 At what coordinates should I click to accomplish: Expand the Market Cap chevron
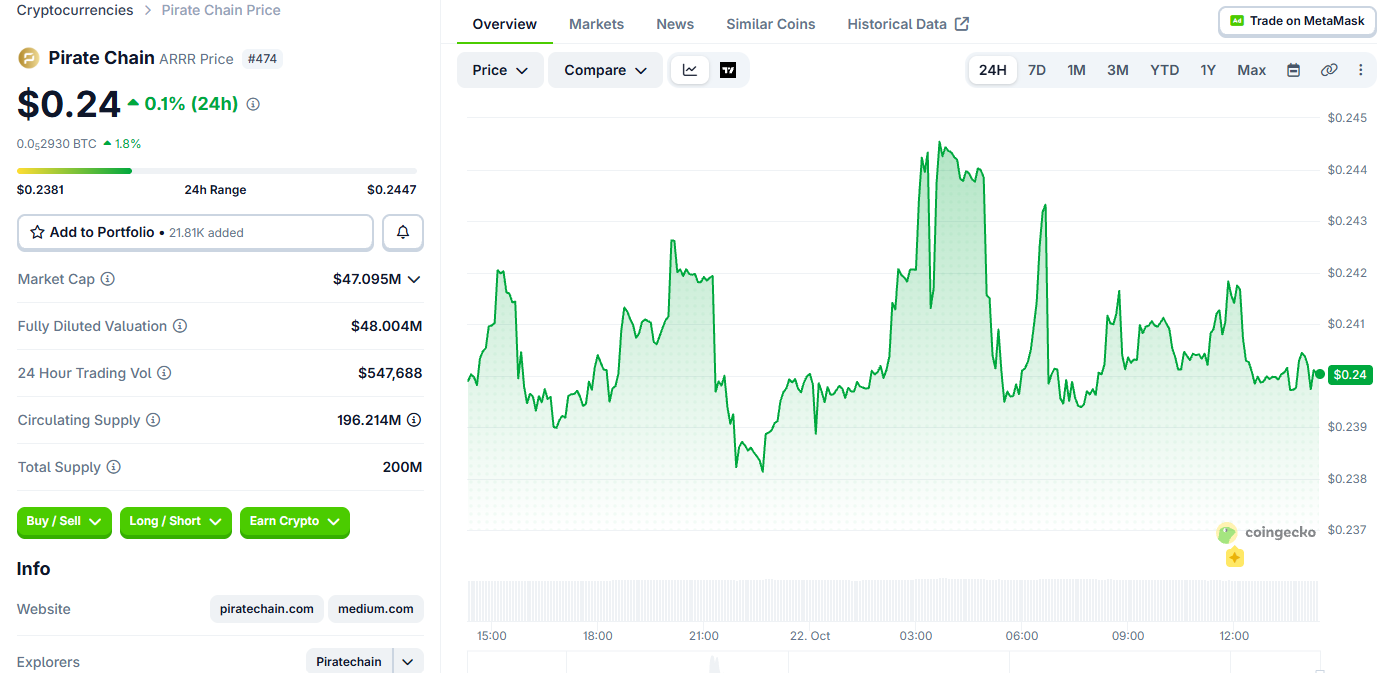[414, 279]
